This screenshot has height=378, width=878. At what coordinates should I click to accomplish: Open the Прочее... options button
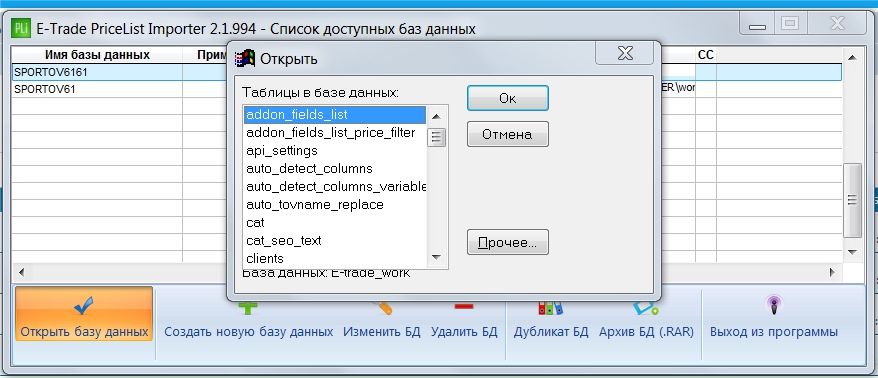[x=507, y=242]
